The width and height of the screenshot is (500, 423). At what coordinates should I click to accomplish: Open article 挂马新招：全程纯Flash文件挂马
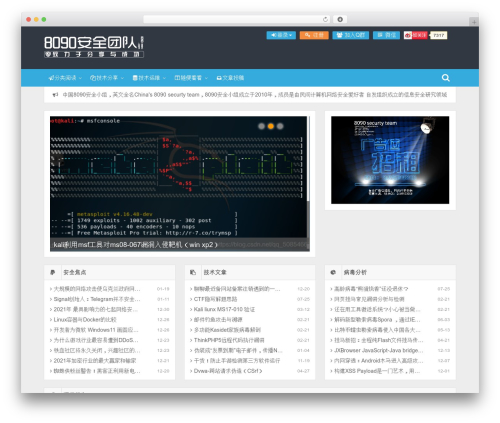pyautogui.click(x=379, y=340)
